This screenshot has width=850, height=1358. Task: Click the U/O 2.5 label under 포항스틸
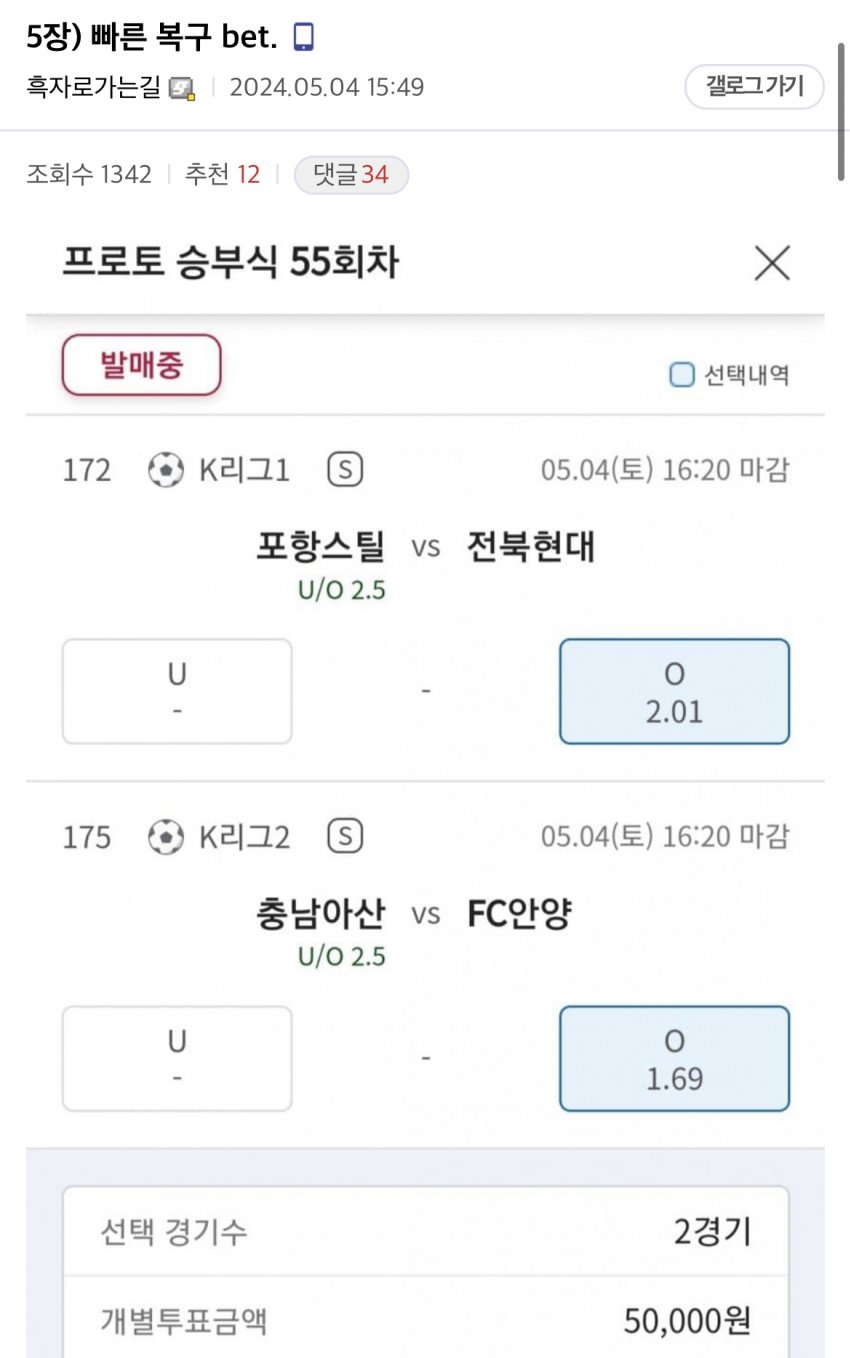342,590
